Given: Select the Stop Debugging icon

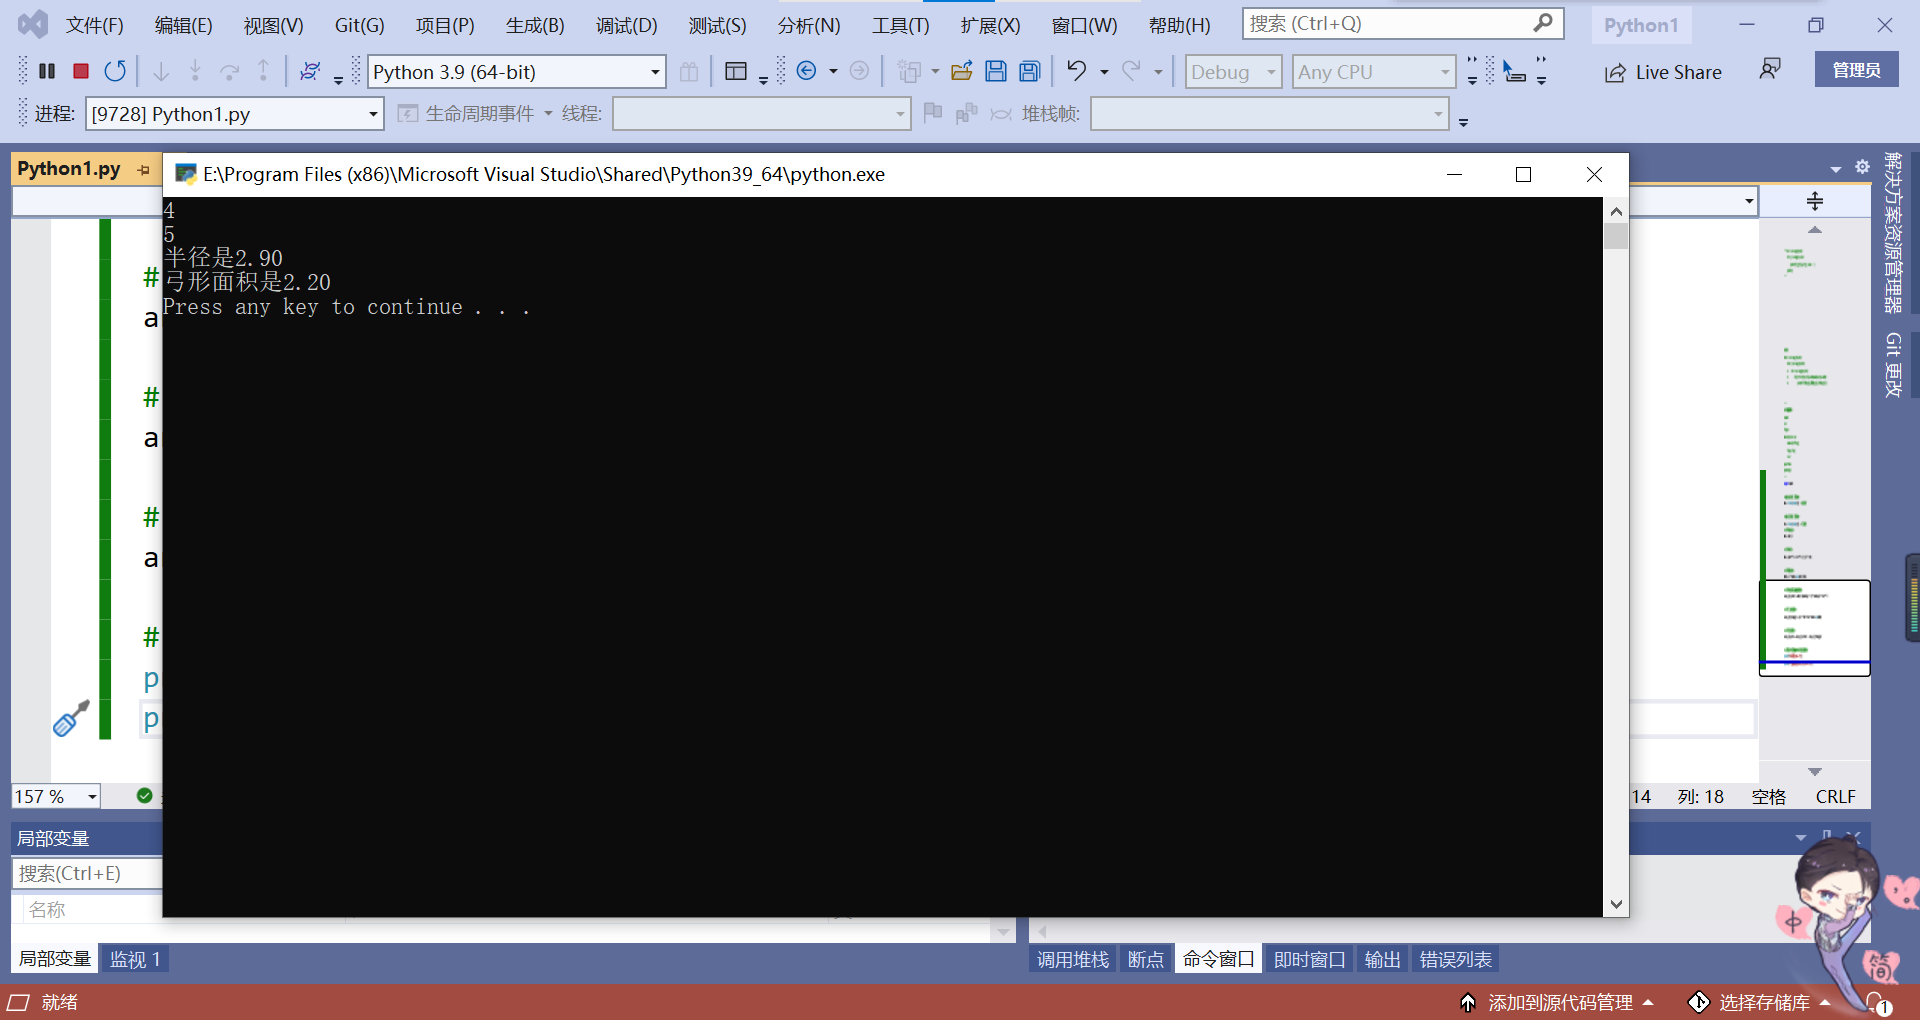Looking at the screenshot, I should point(80,70).
